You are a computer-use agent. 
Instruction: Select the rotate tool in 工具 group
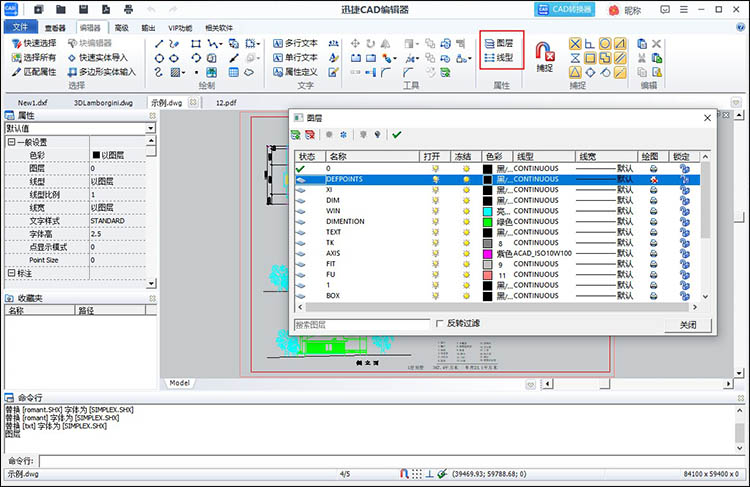(x=371, y=44)
